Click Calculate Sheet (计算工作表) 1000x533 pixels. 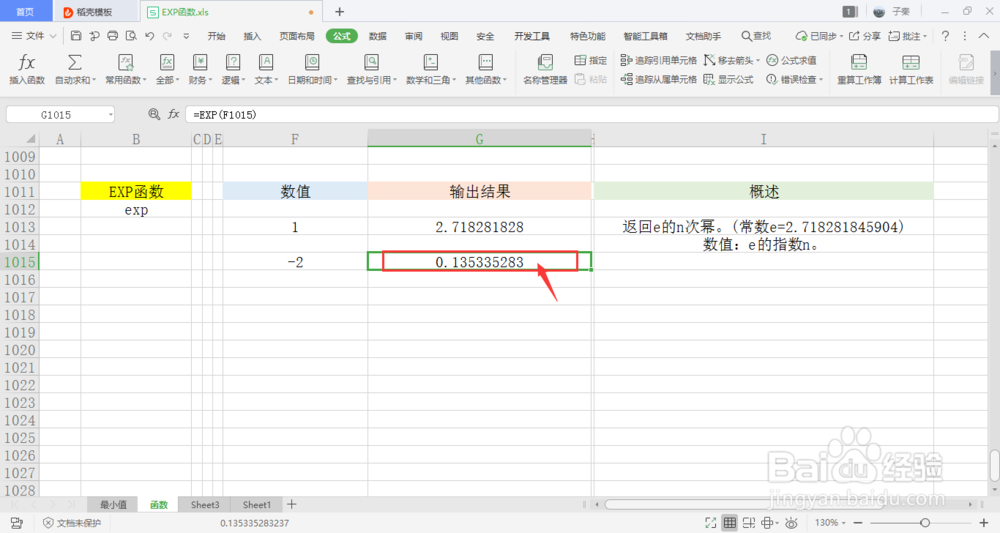[911, 69]
